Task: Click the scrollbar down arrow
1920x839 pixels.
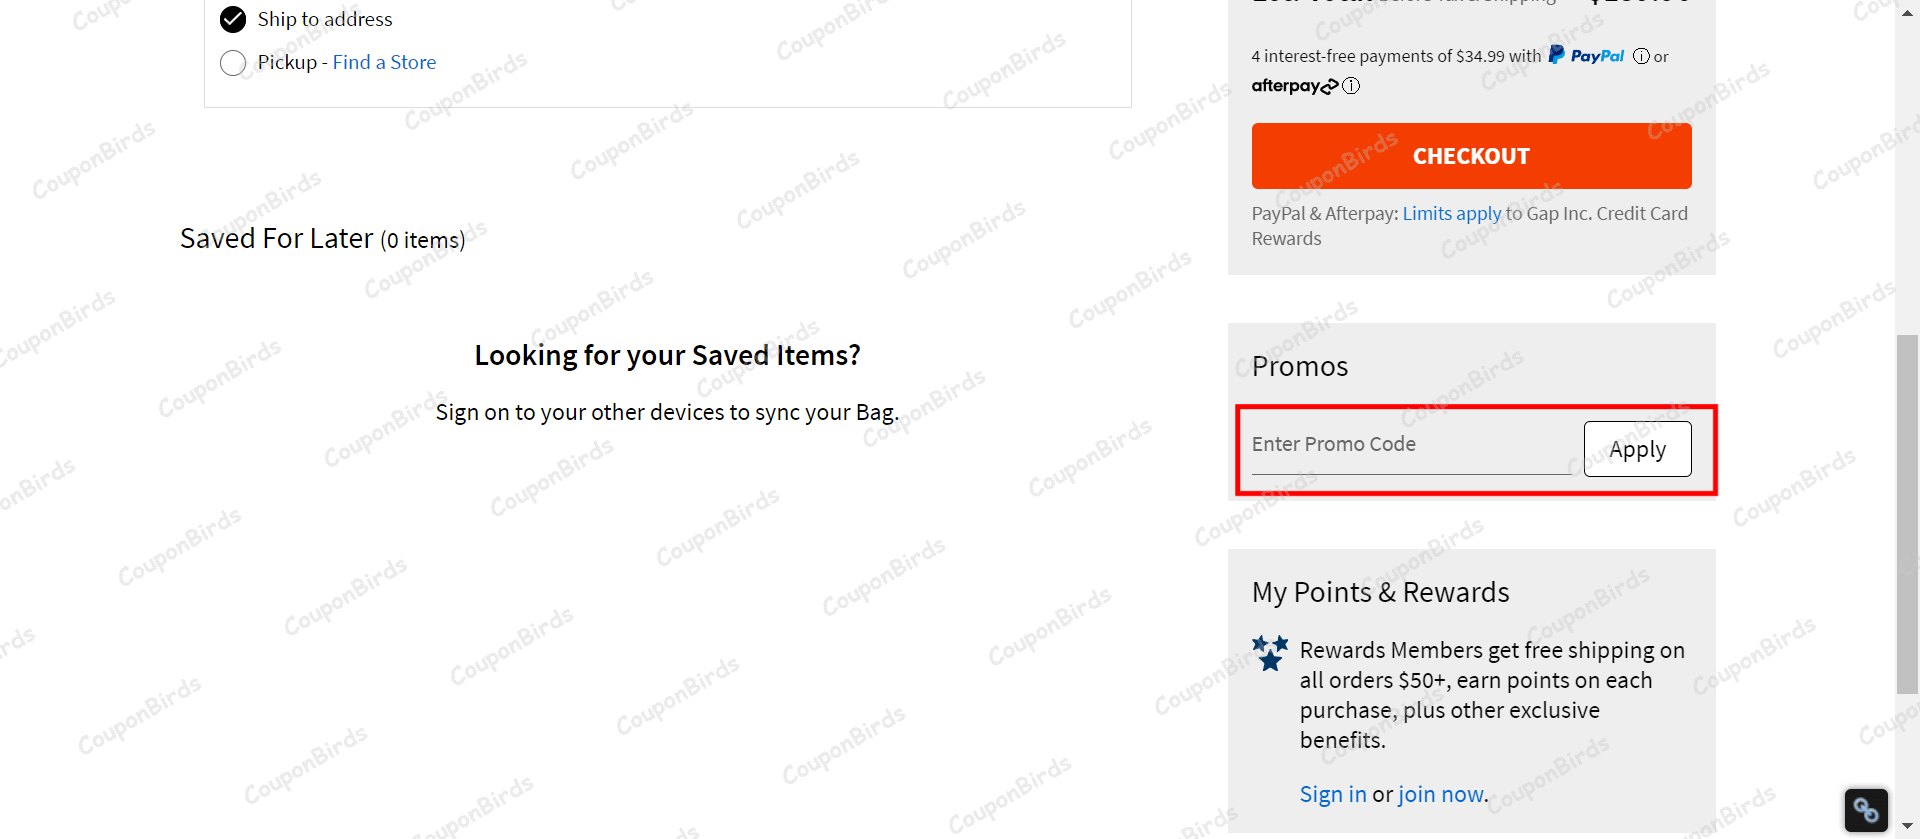Action: click(x=1908, y=829)
